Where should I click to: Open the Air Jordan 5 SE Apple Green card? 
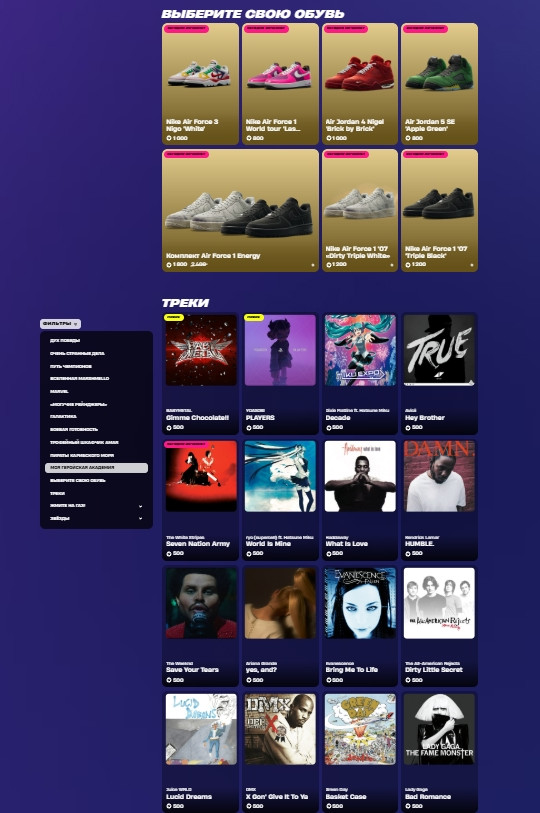(439, 83)
